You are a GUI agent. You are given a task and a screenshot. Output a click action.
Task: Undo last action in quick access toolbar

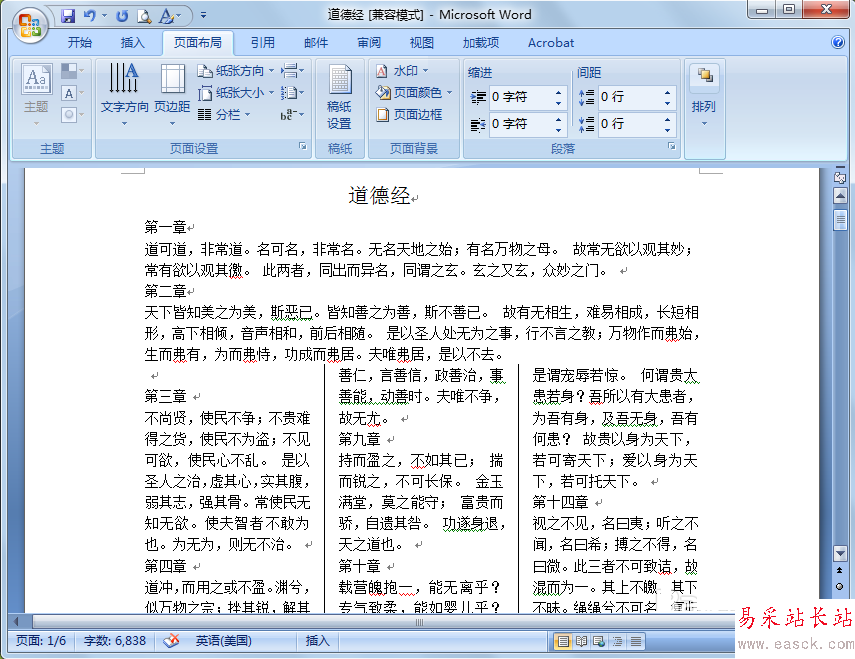point(89,16)
